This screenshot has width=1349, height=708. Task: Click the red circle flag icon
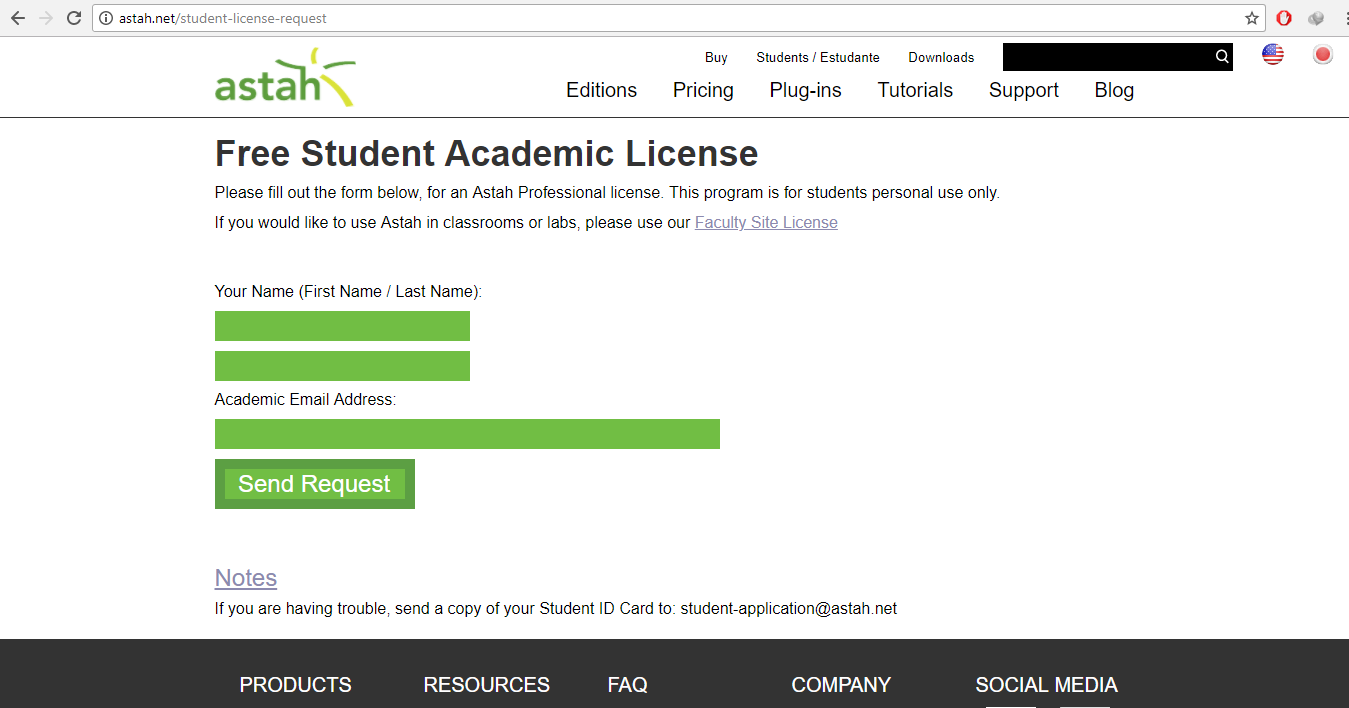tap(1323, 55)
